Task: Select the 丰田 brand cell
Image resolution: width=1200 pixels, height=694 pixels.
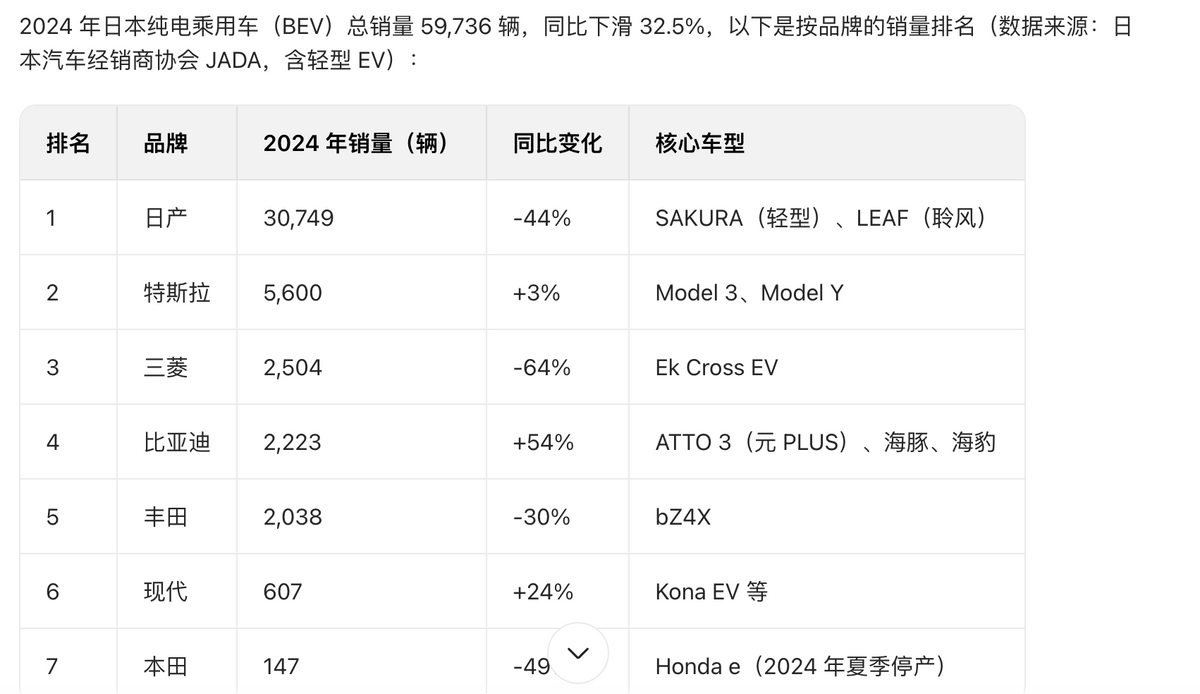Action: (166, 517)
